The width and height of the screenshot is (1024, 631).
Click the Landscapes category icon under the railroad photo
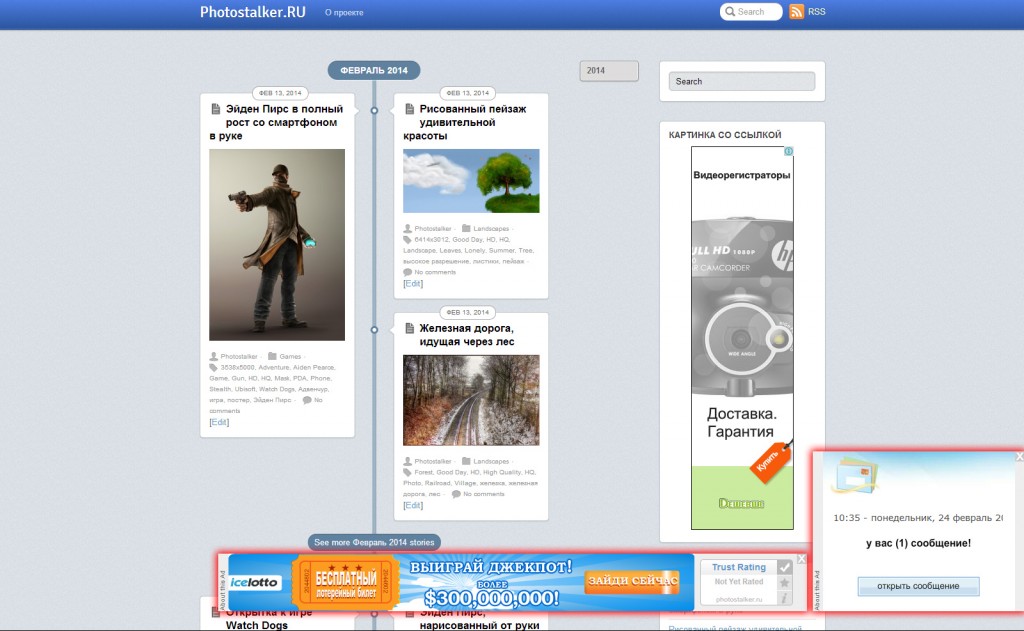pos(466,461)
